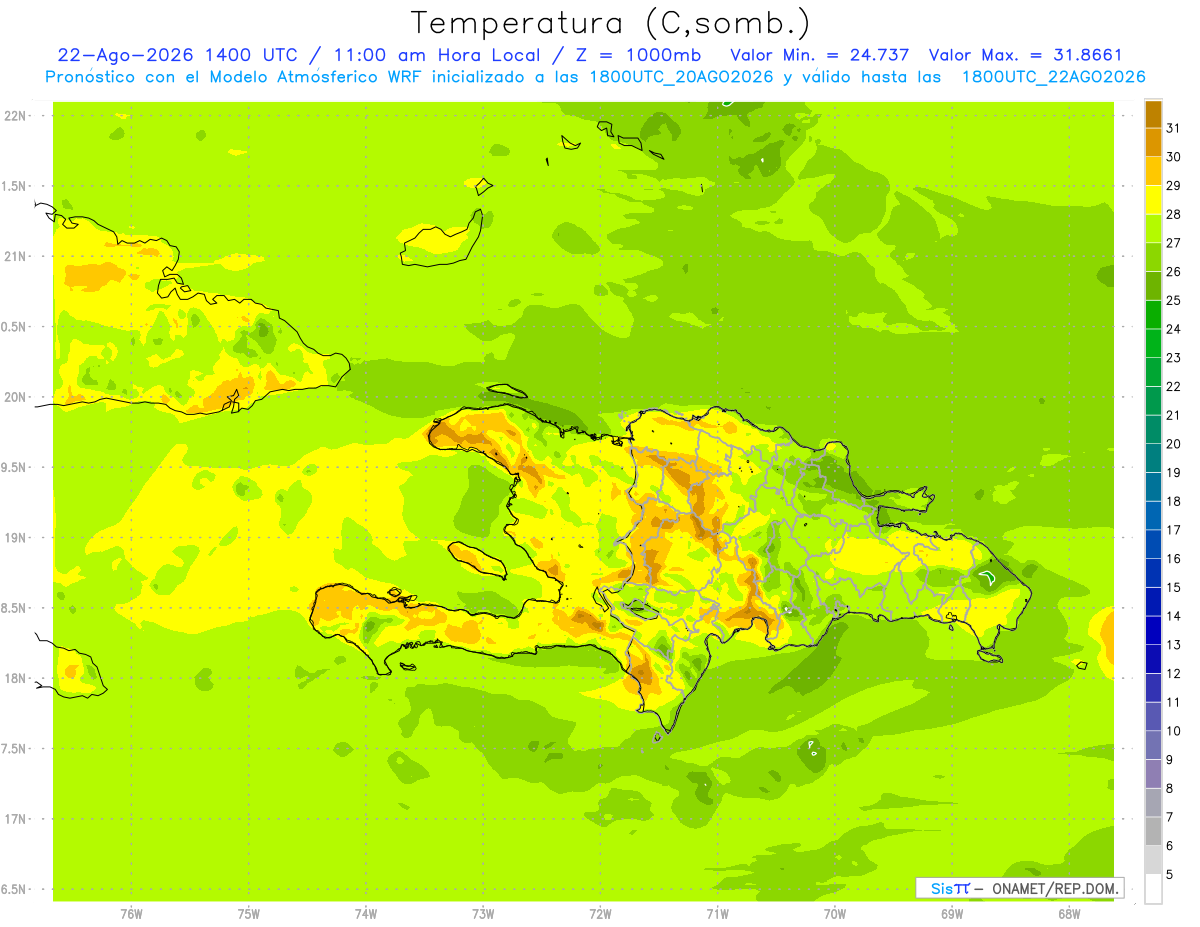The width and height of the screenshot is (1200, 927).
Task: Click the legend value "13"
Action: [1174, 645]
